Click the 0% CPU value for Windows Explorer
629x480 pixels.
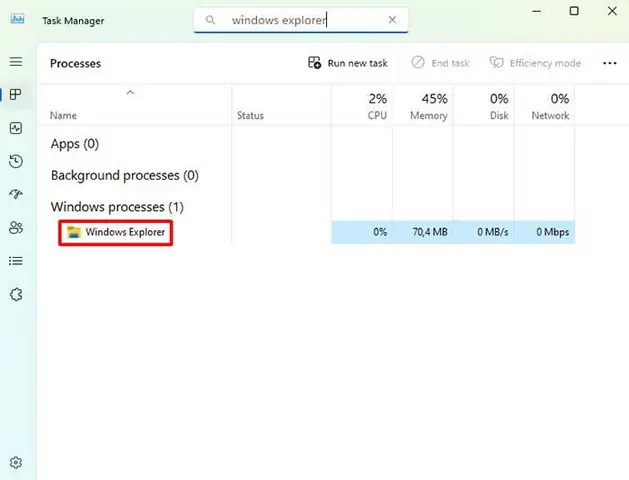click(x=380, y=232)
